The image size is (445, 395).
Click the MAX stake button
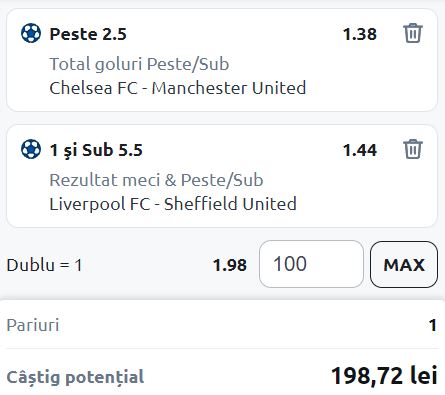404,264
